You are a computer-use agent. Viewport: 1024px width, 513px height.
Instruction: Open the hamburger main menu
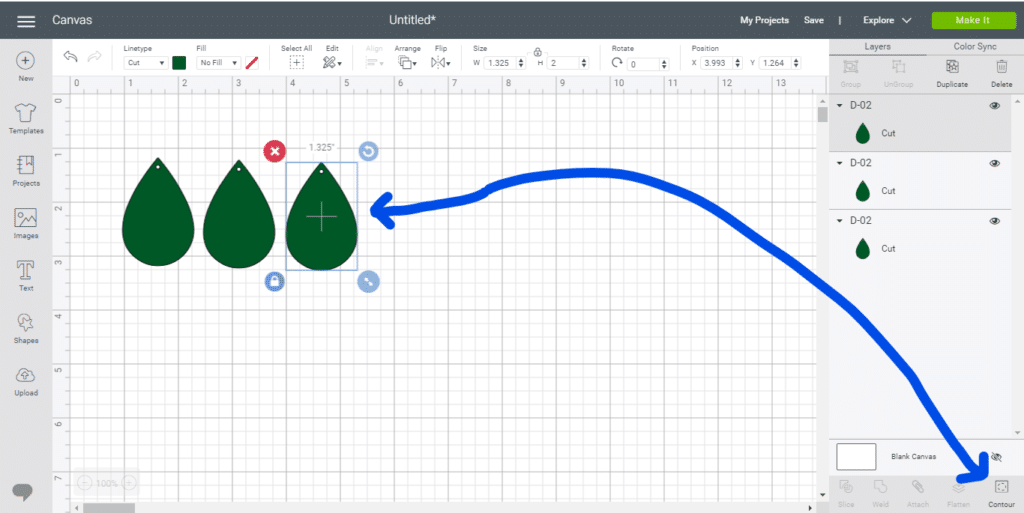coord(26,21)
